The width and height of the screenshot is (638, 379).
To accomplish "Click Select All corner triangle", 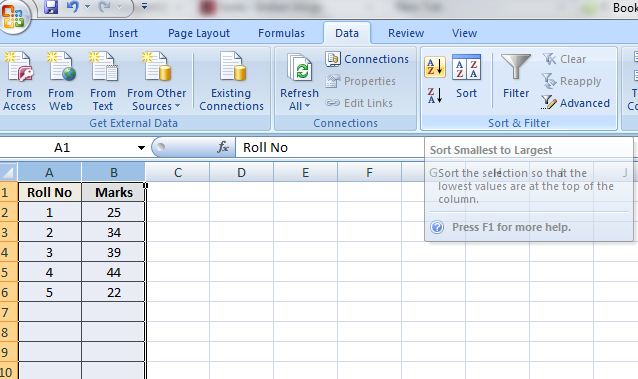I will pos(9,172).
